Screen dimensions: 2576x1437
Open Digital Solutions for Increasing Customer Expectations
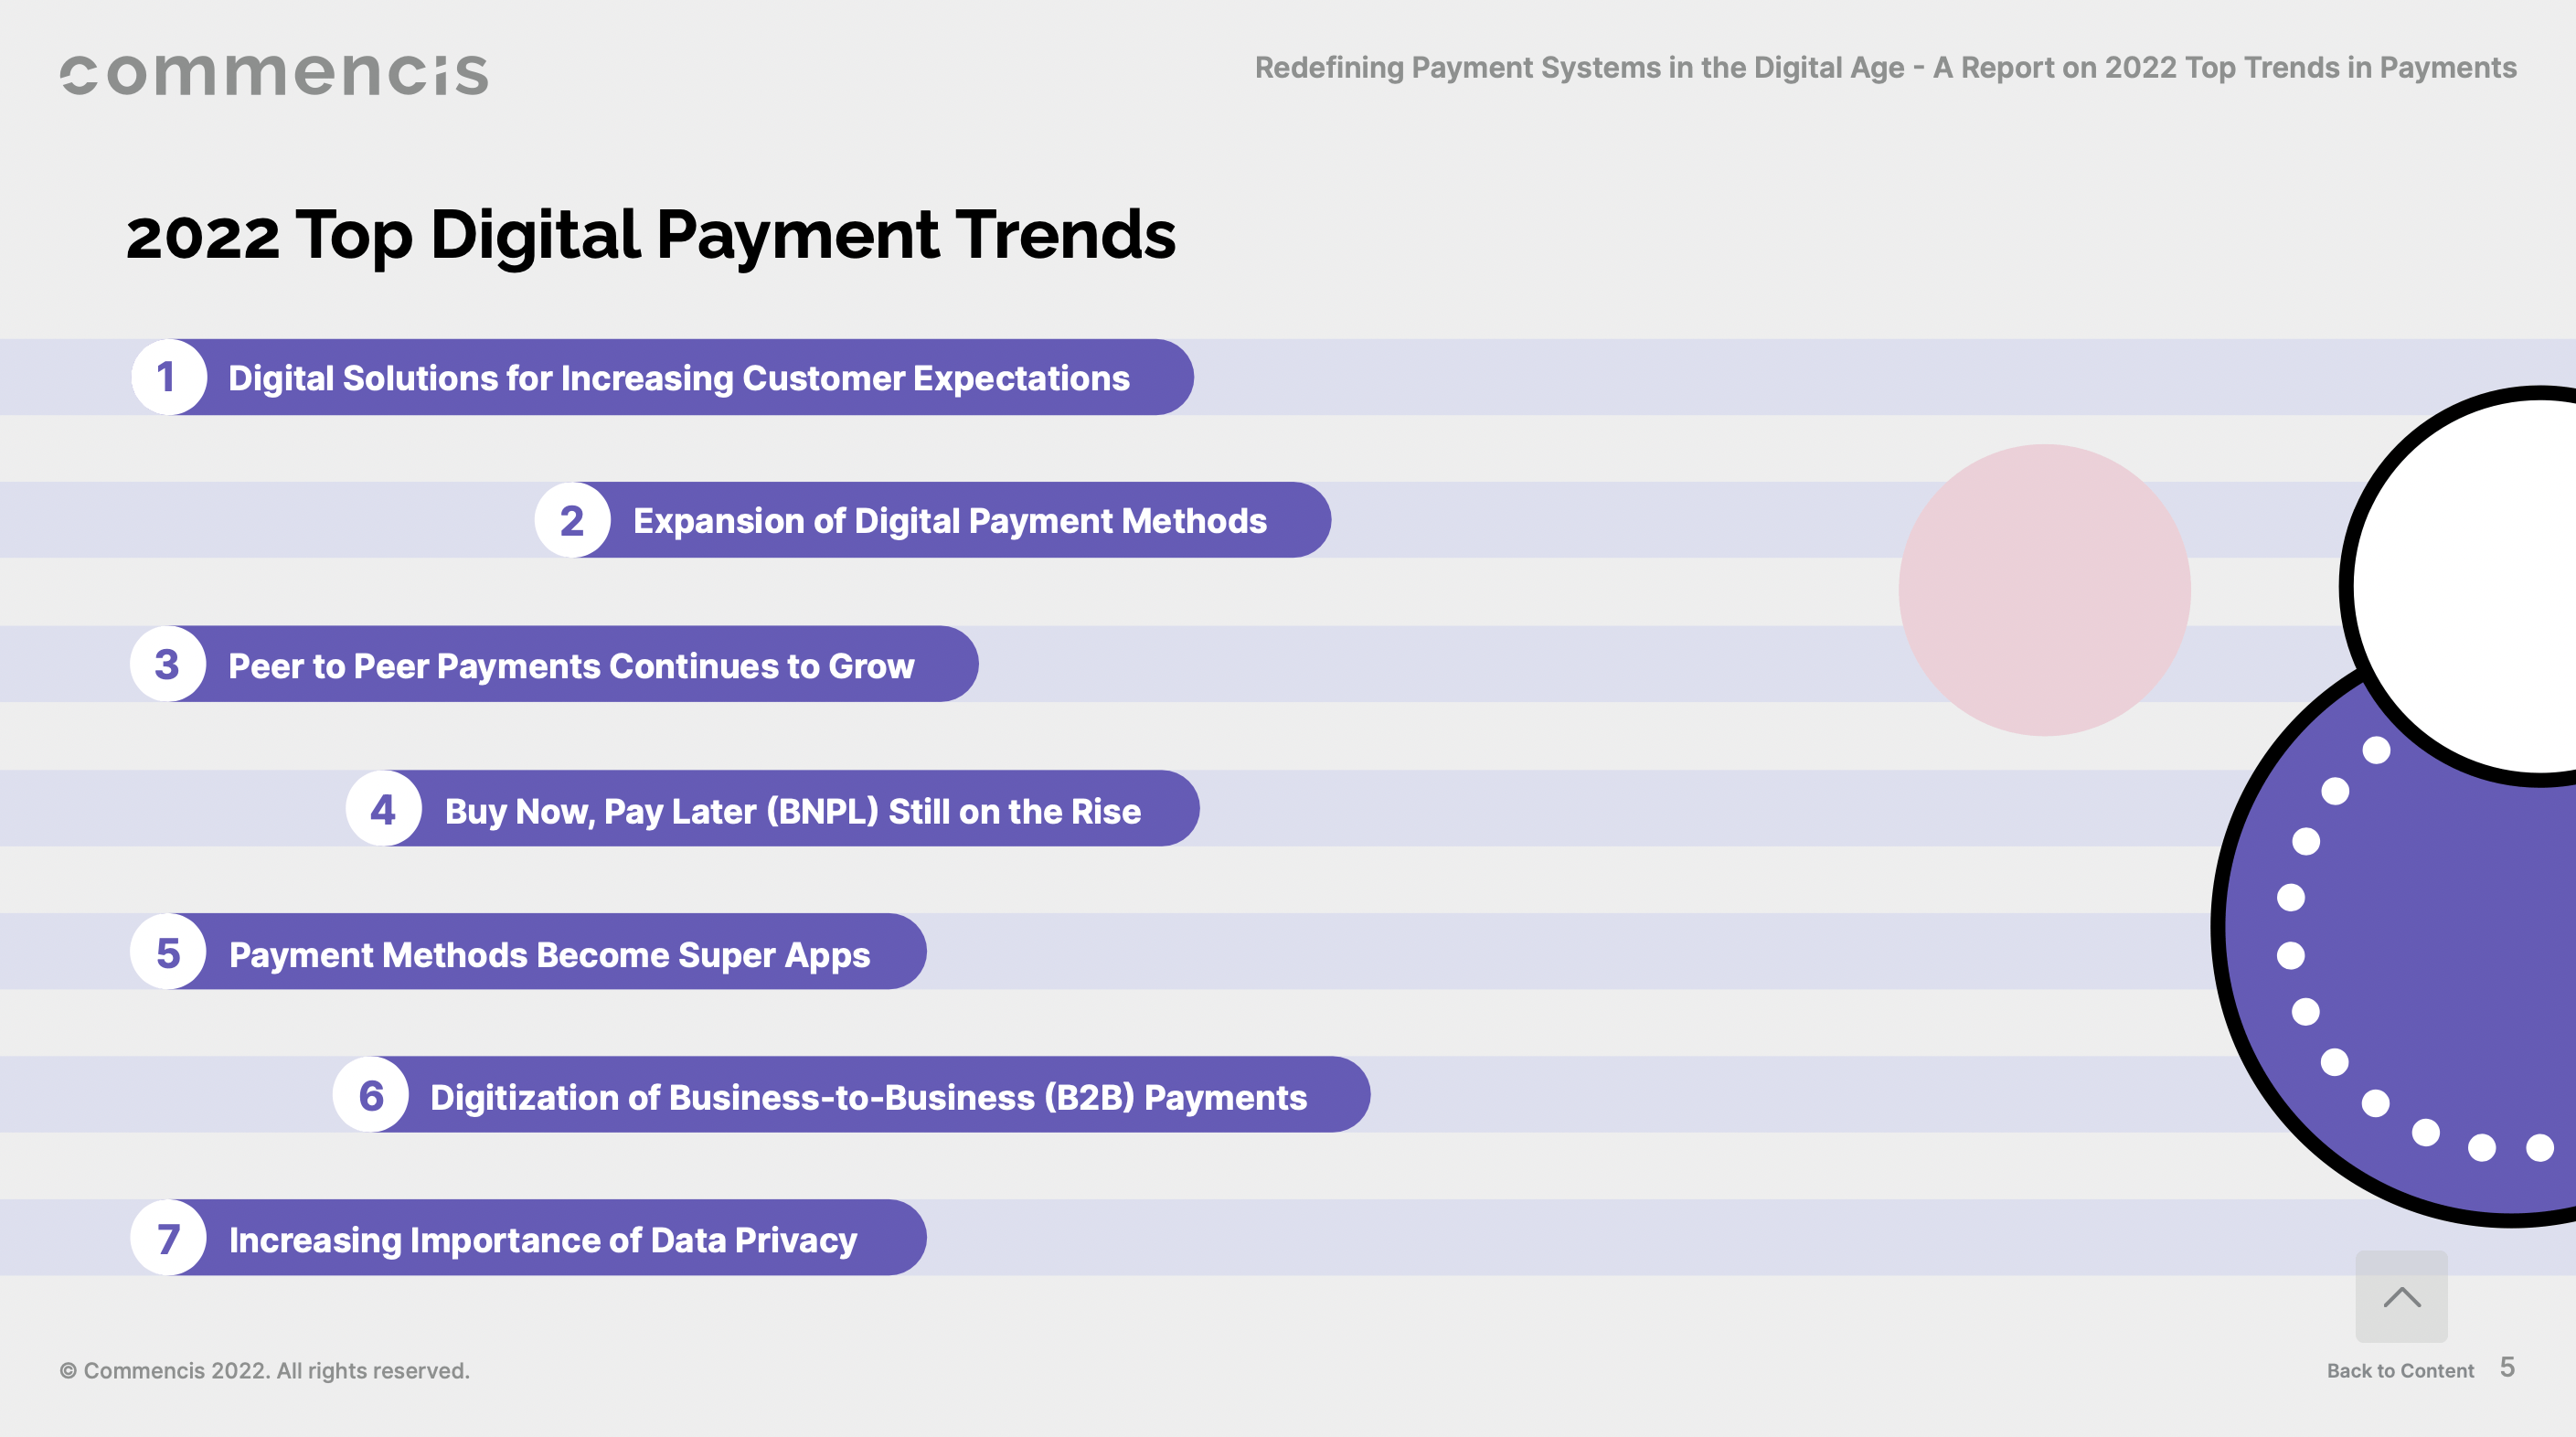tap(678, 378)
